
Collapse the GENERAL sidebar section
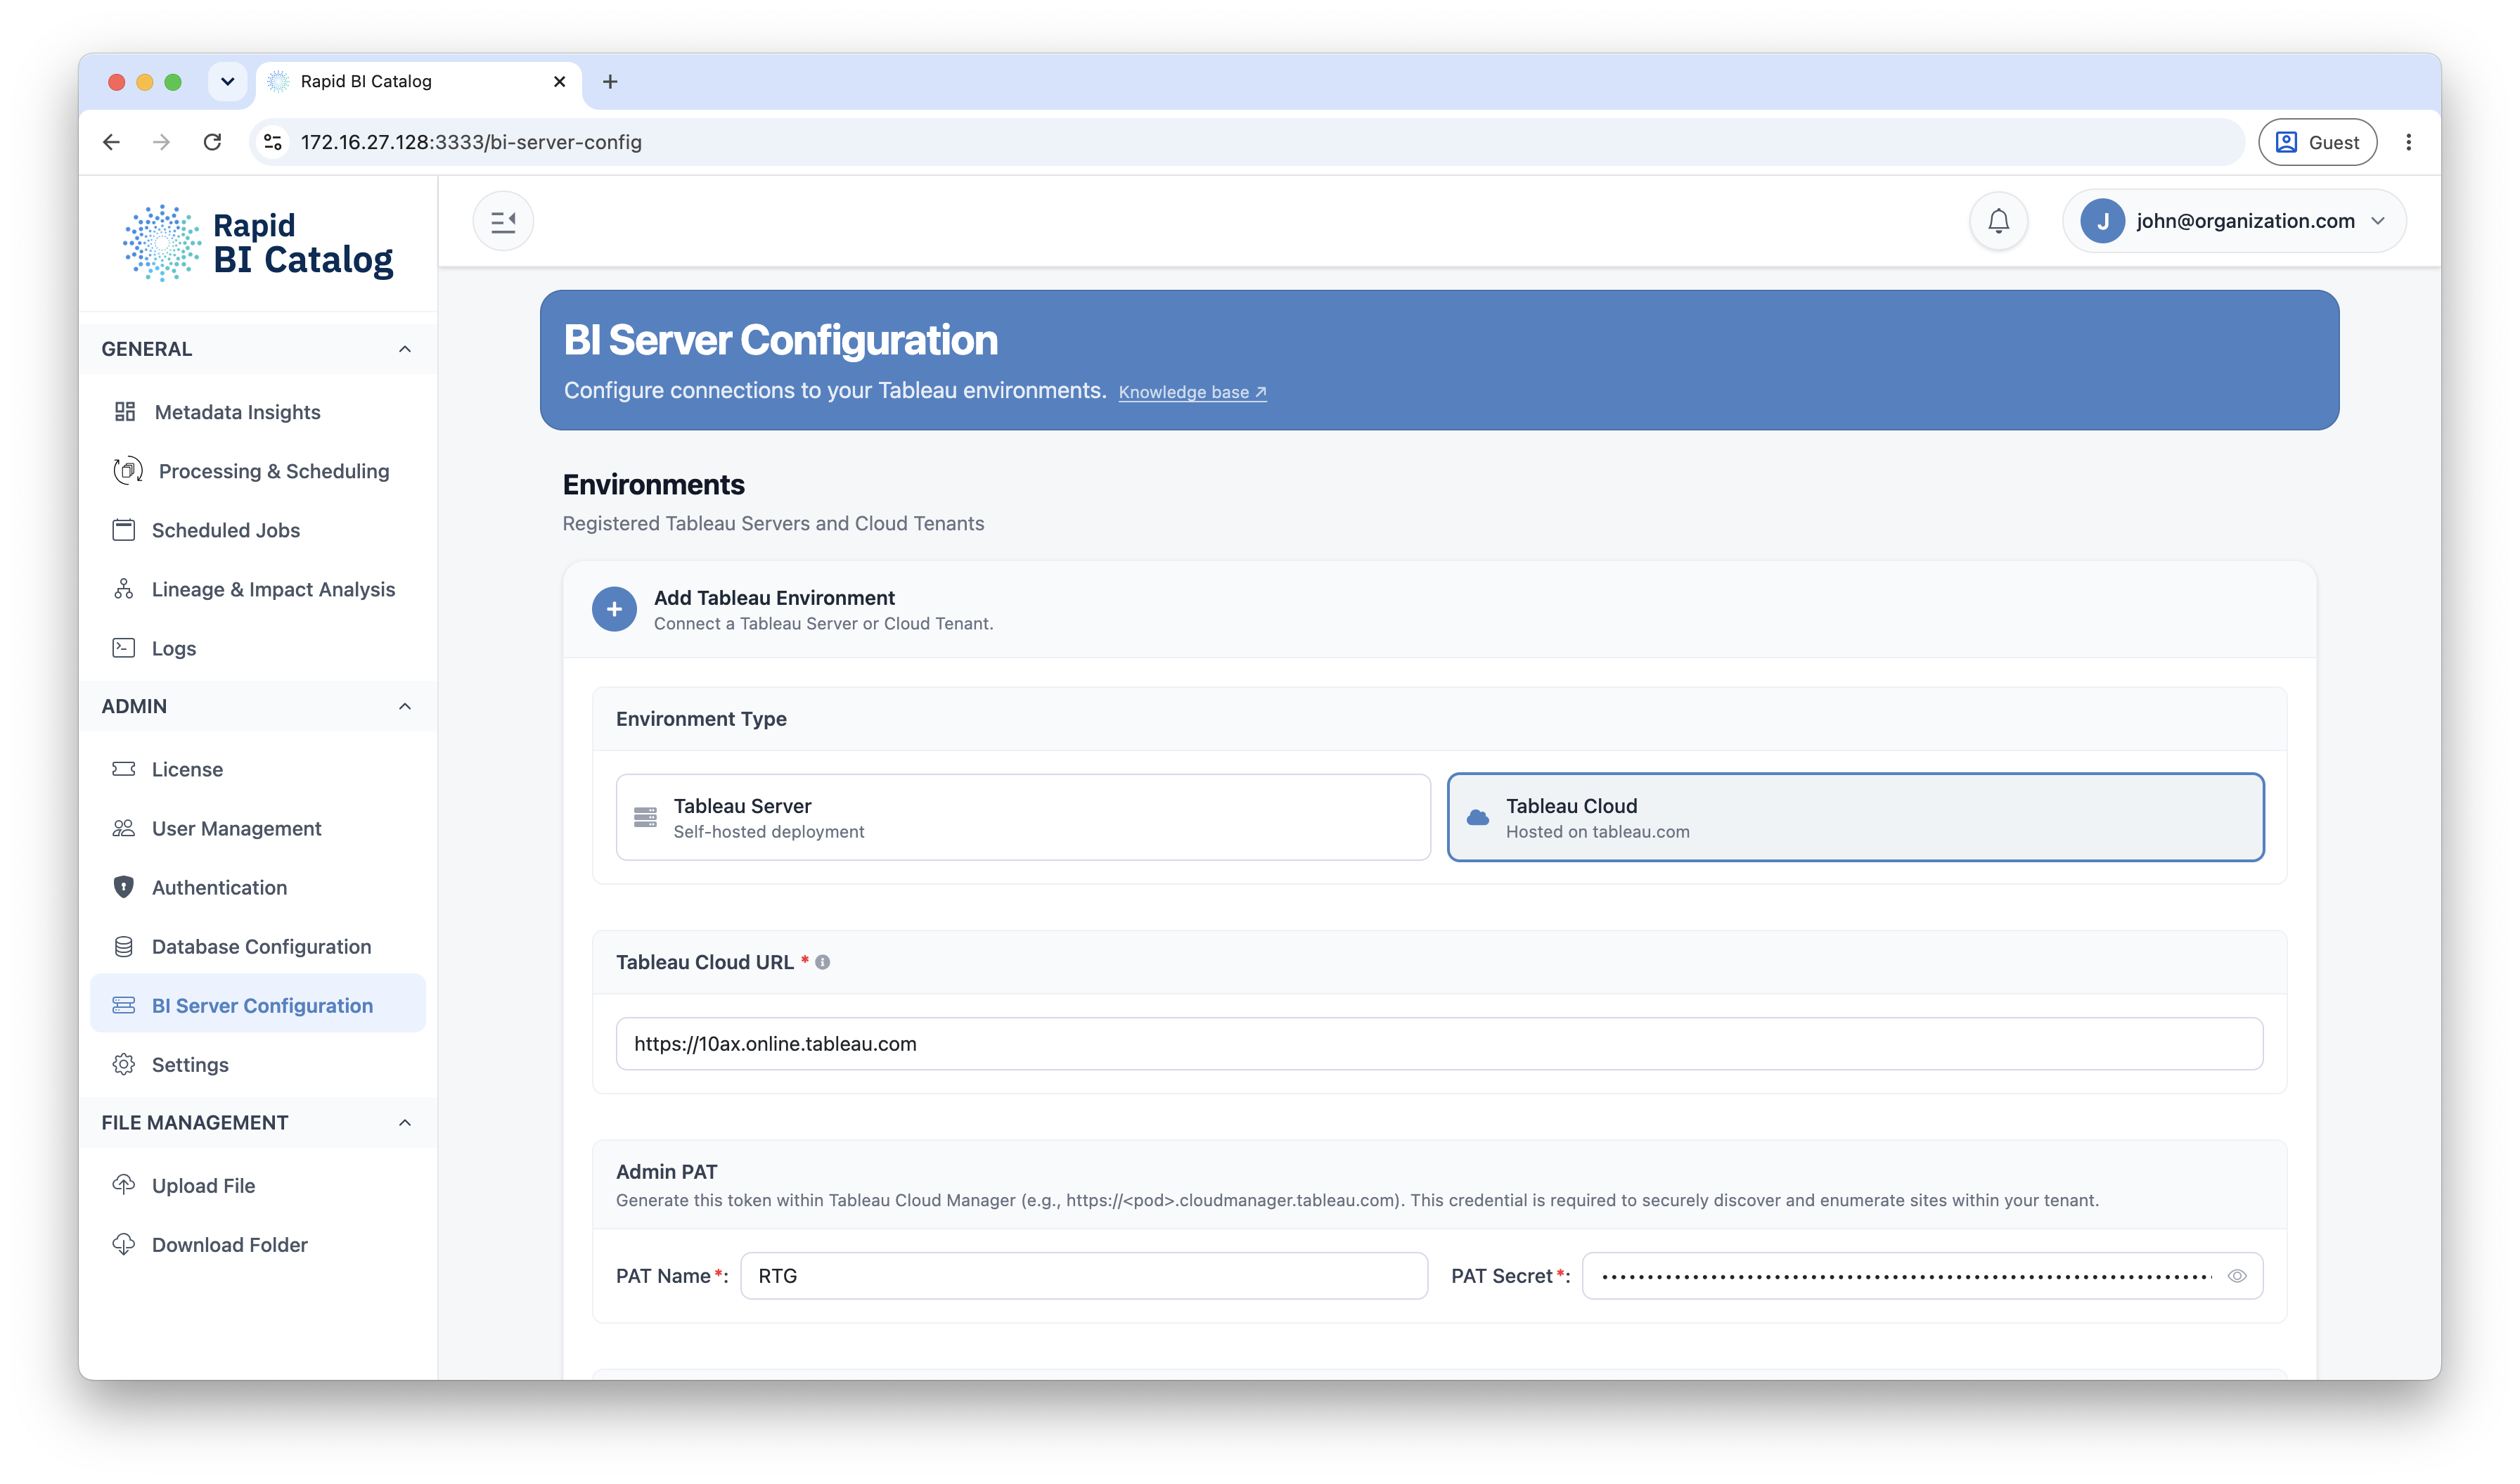point(405,349)
